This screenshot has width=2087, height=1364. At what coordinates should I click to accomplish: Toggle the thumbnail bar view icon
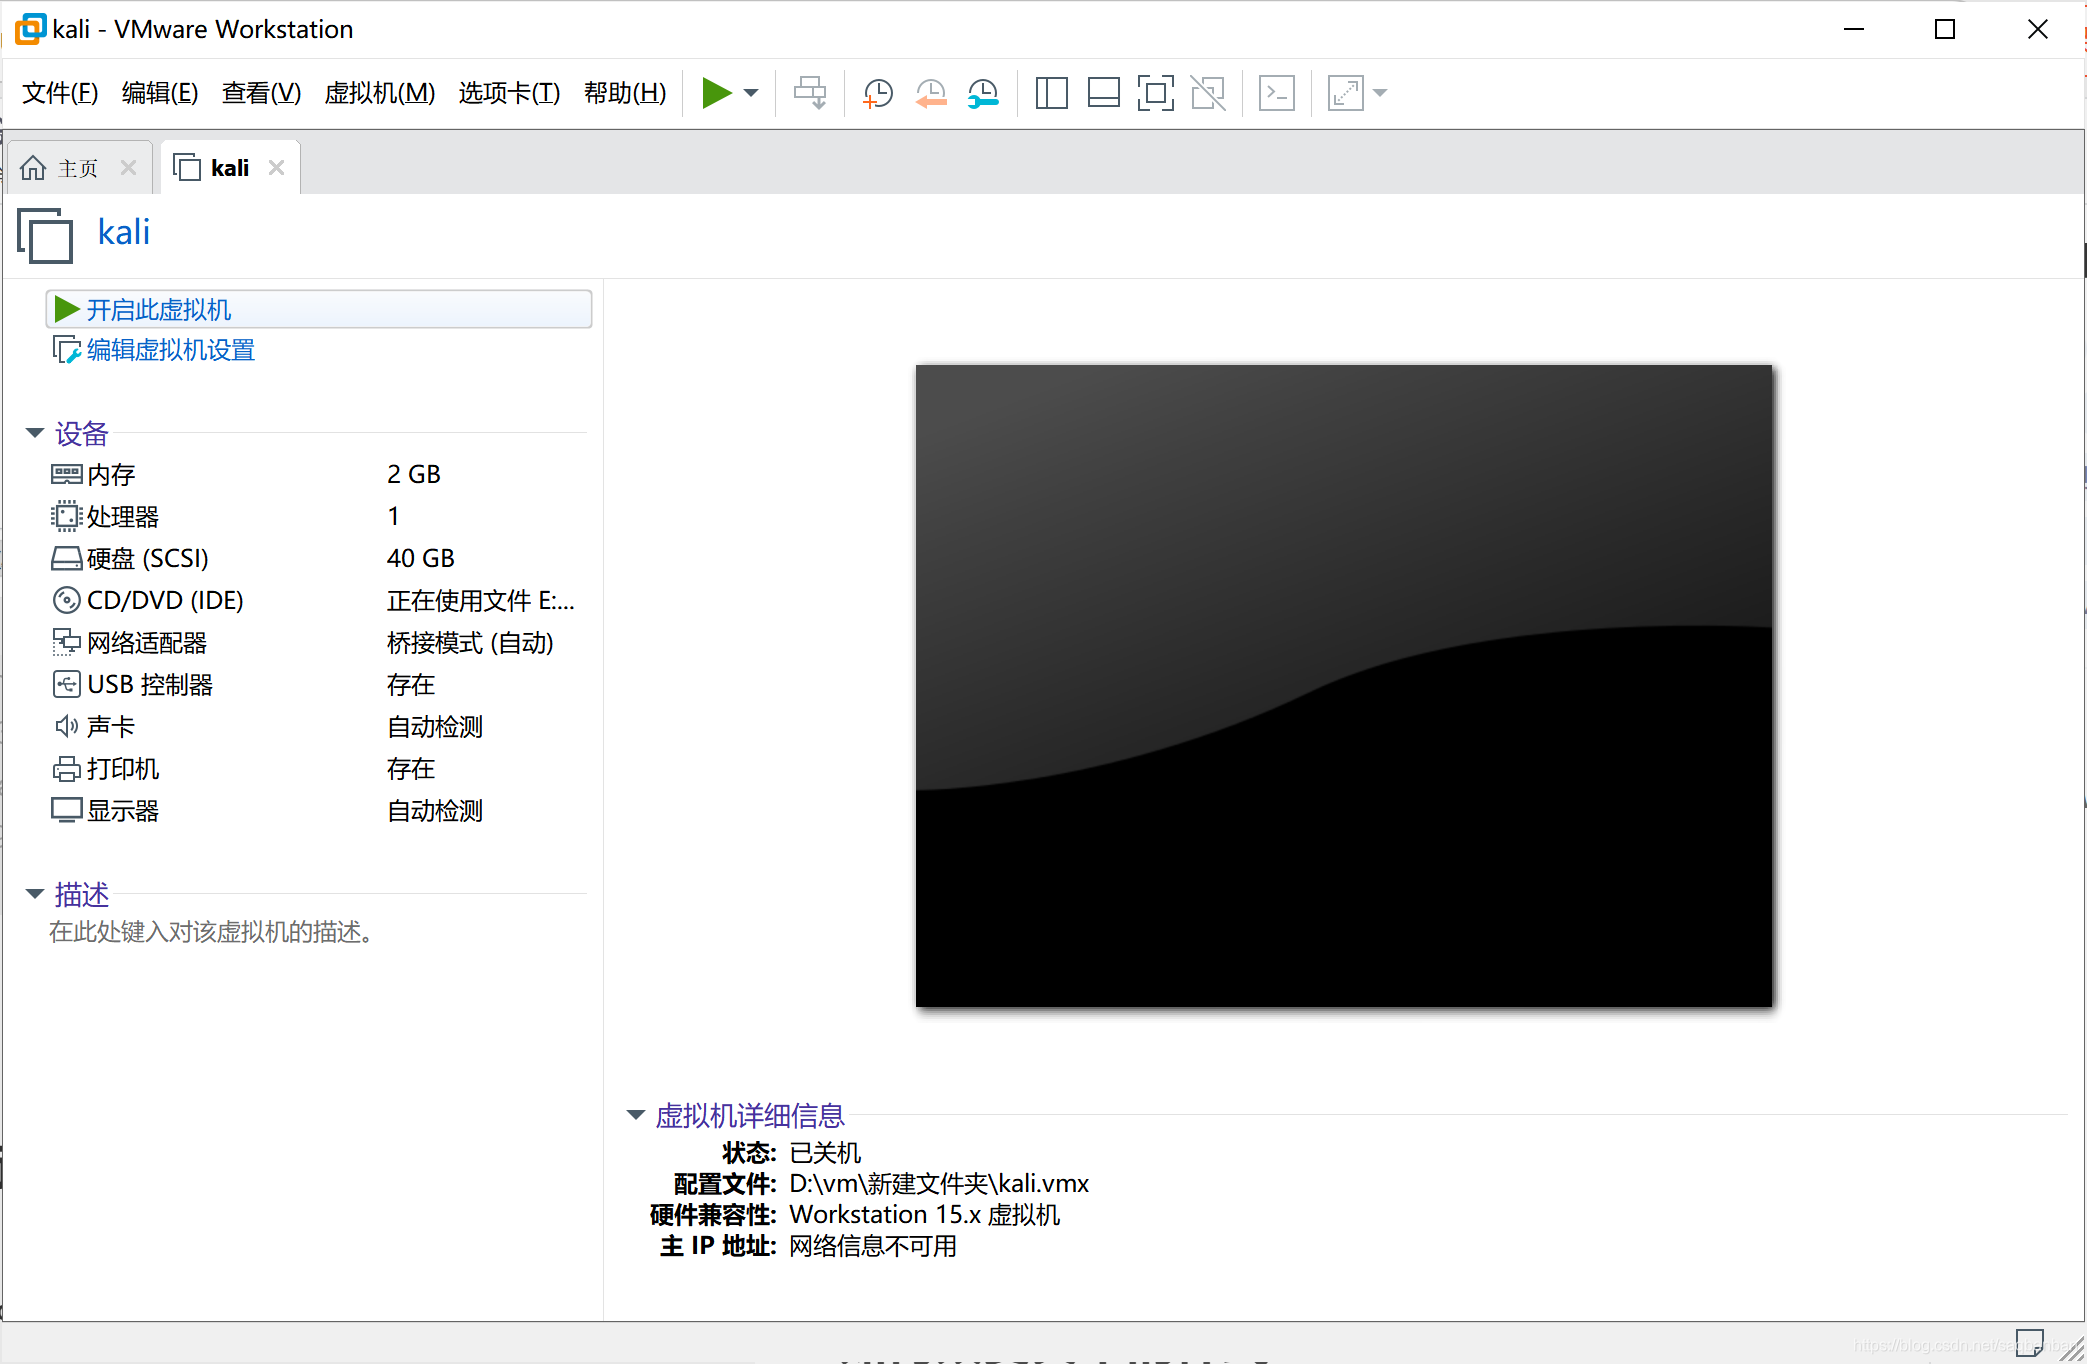(1103, 93)
